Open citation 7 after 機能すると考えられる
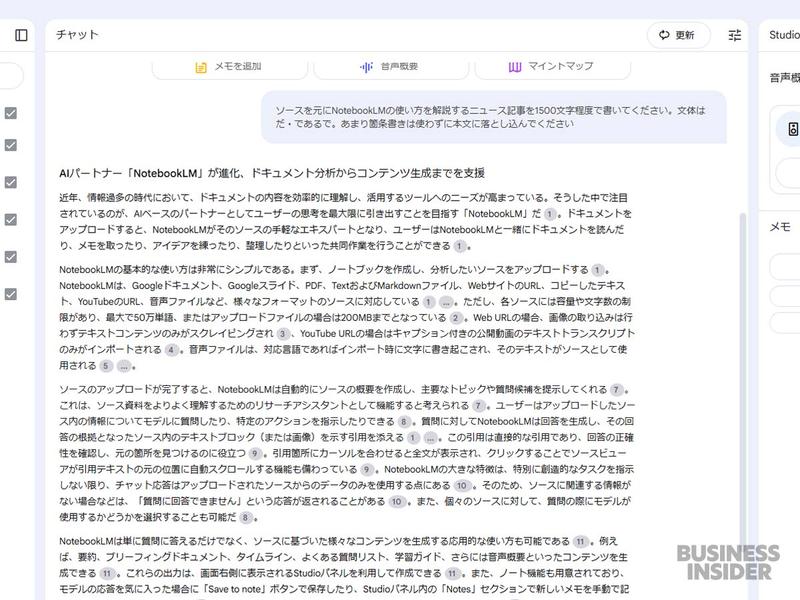 click(479, 406)
